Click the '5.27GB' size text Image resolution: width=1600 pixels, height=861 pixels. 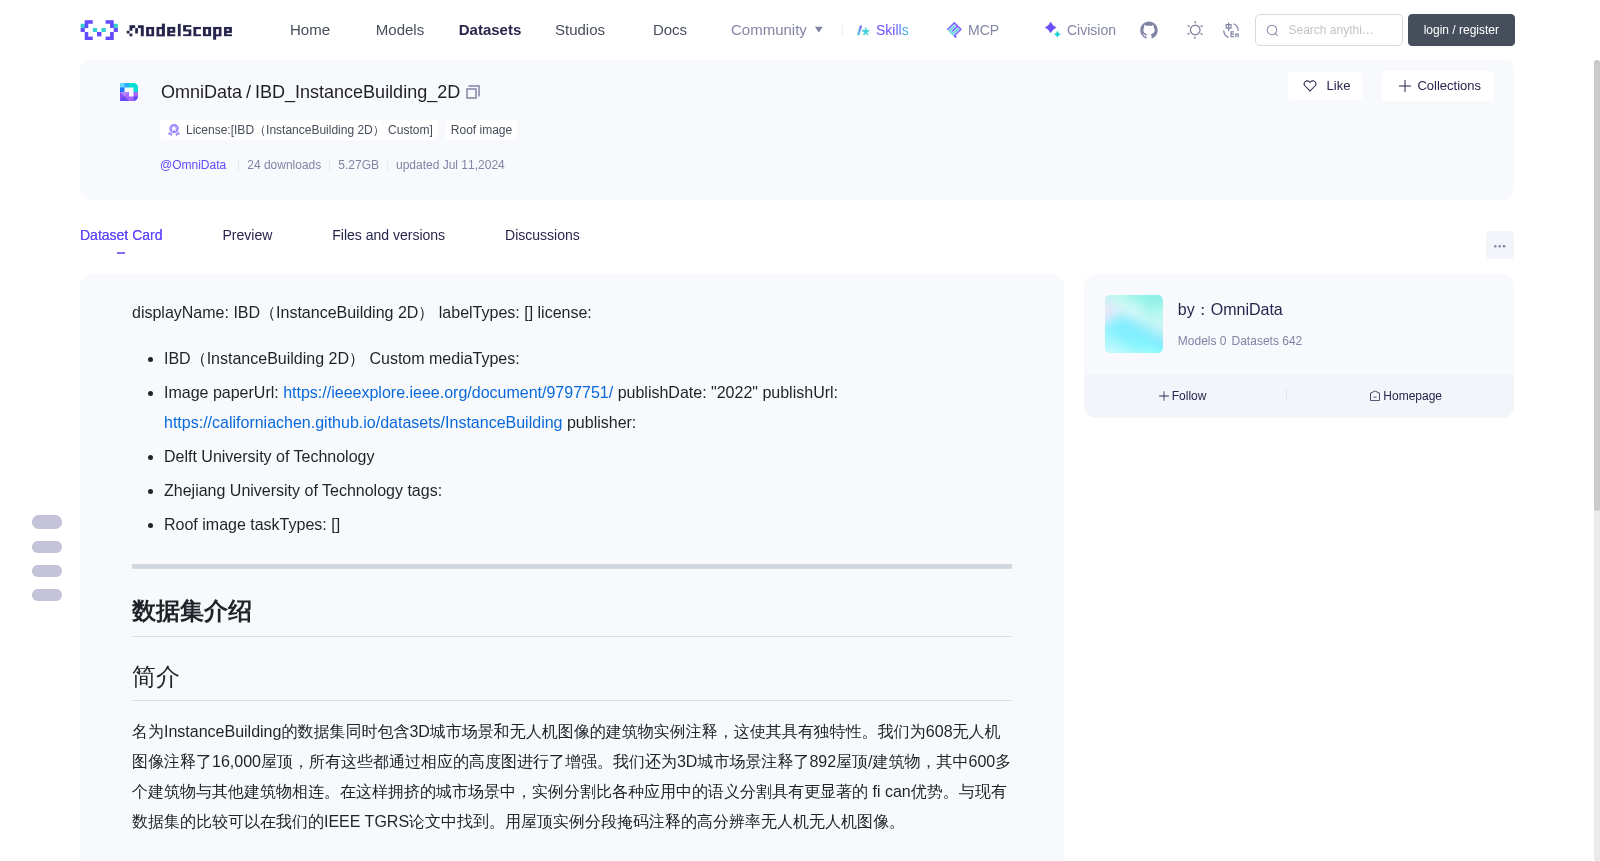tap(358, 165)
